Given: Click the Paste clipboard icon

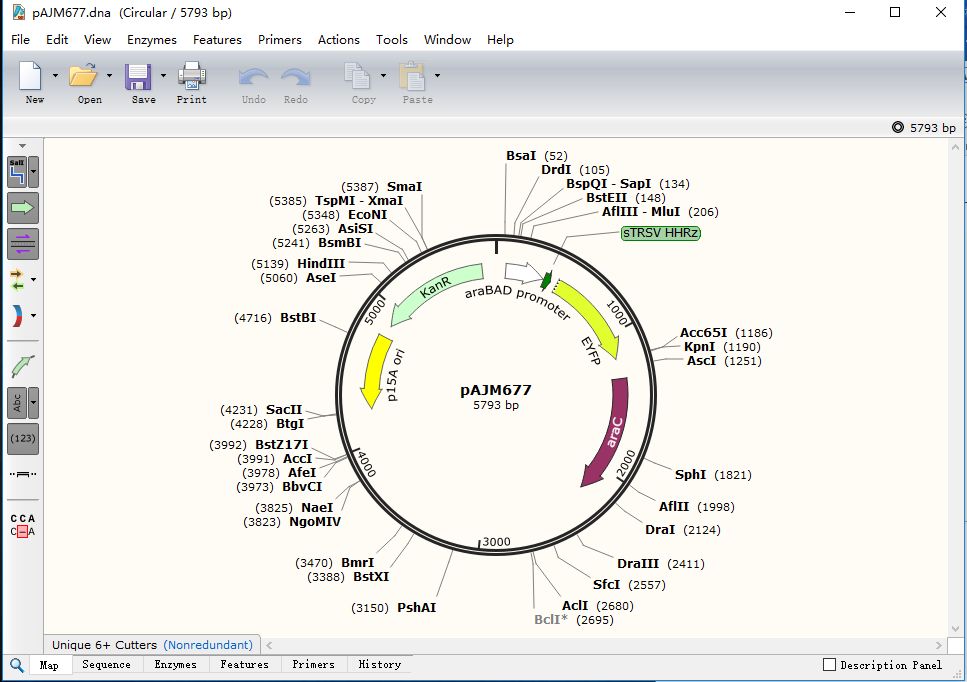Looking at the screenshot, I should click(x=412, y=76).
